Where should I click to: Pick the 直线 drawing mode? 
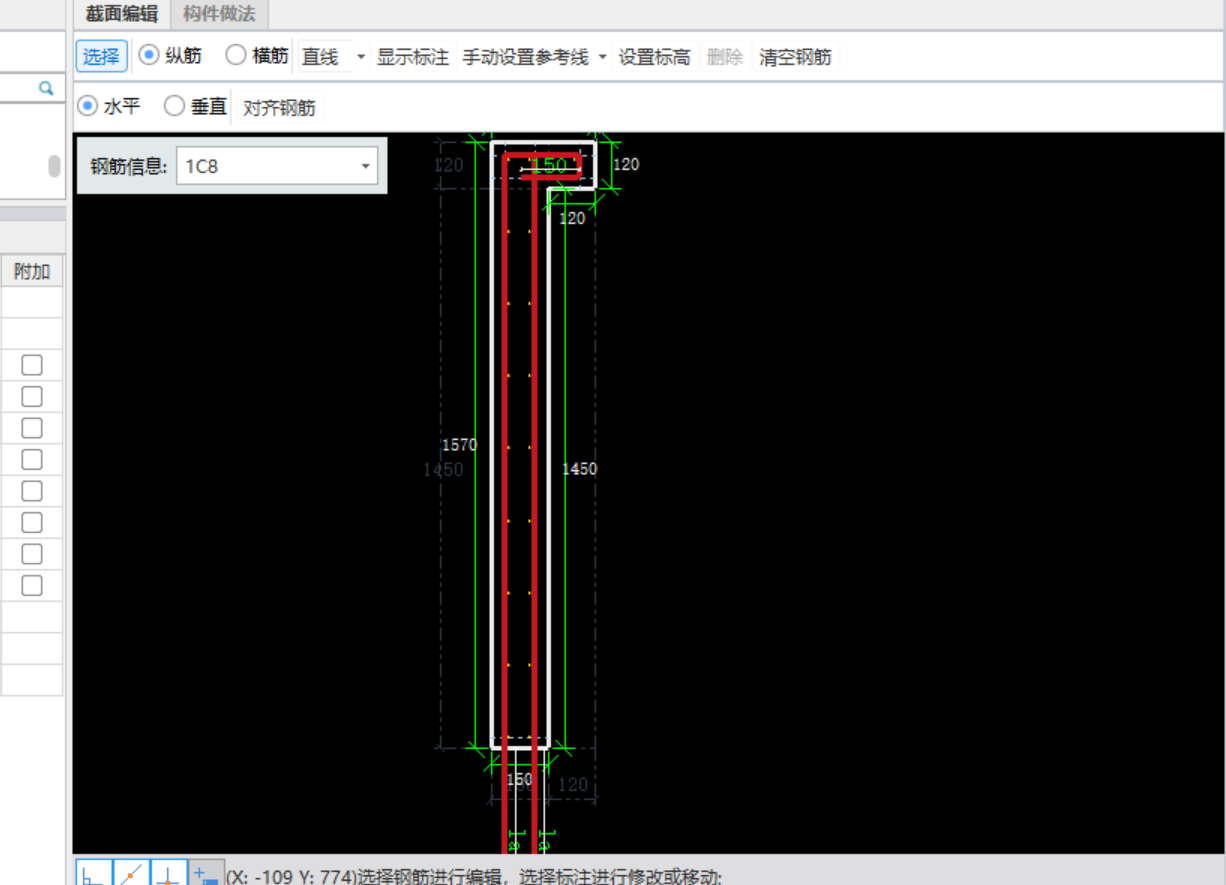click(321, 57)
